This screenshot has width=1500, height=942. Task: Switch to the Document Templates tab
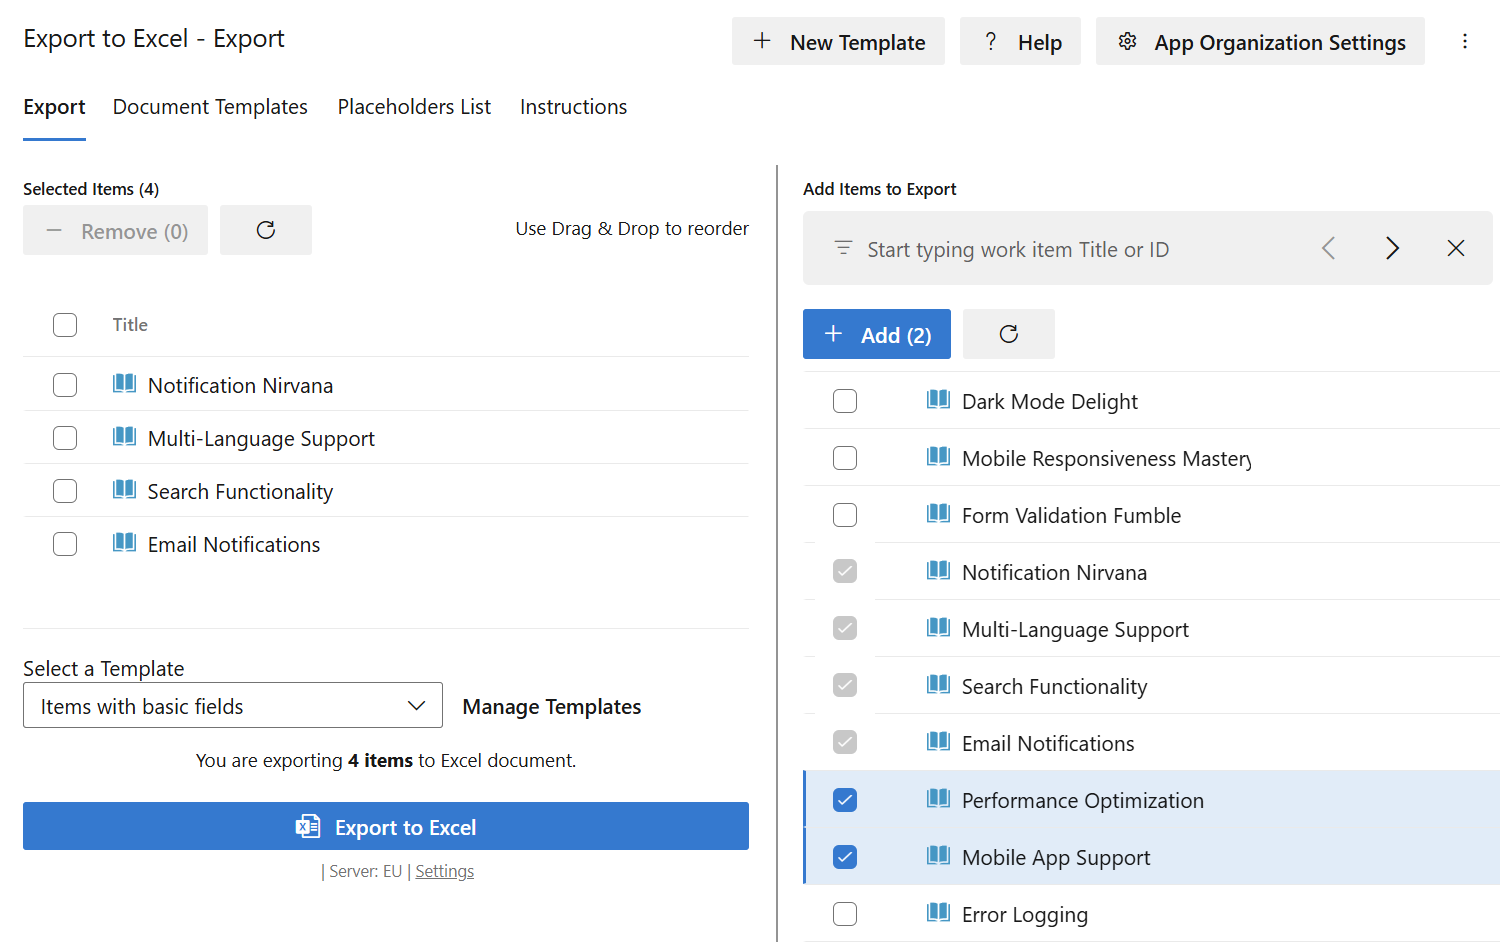point(210,106)
